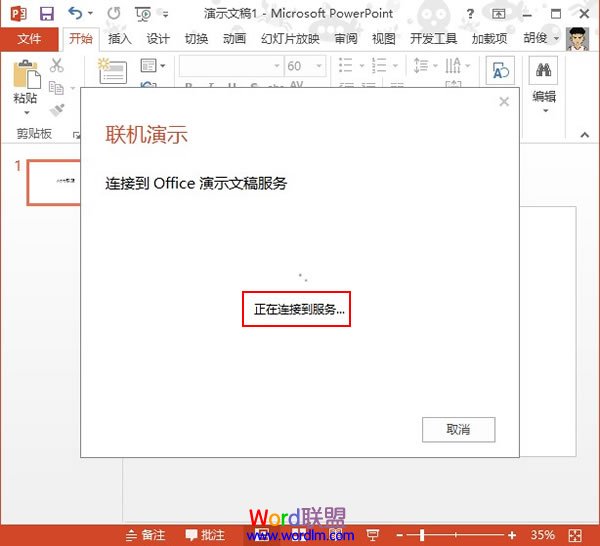Click the numbered list icon
Screen dimensions: 600x546
379,65
